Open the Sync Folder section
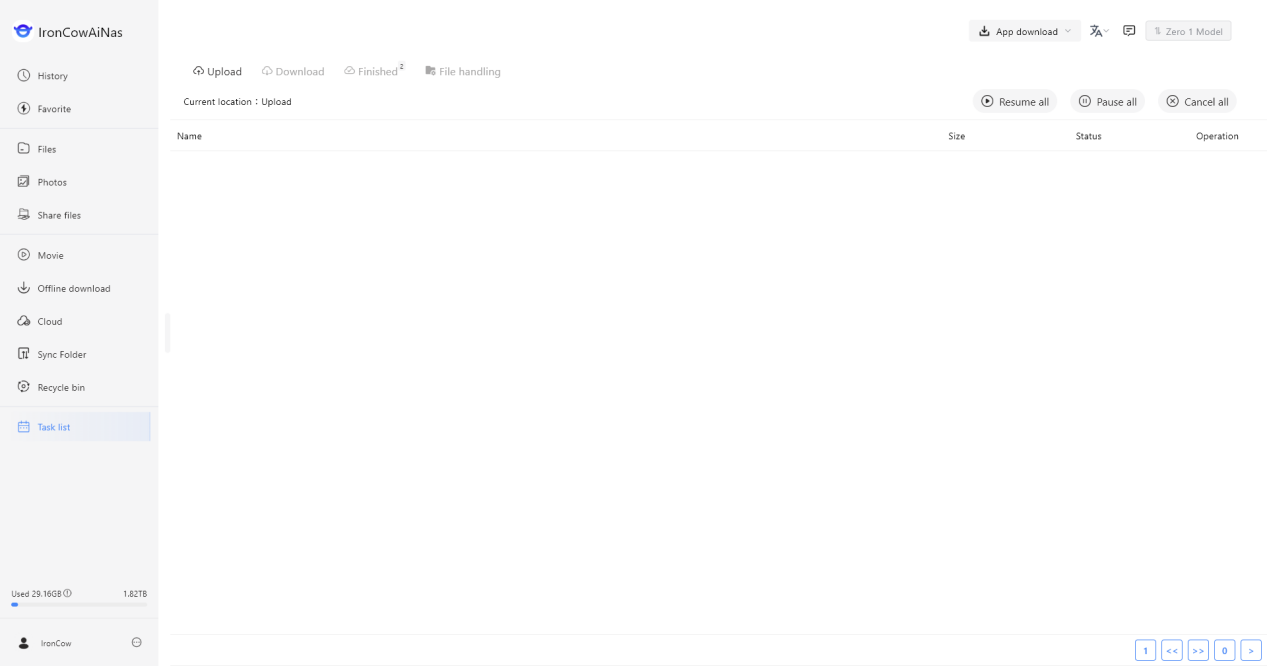Image resolution: width=1267 pixels, height=666 pixels. tap(61, 354)
